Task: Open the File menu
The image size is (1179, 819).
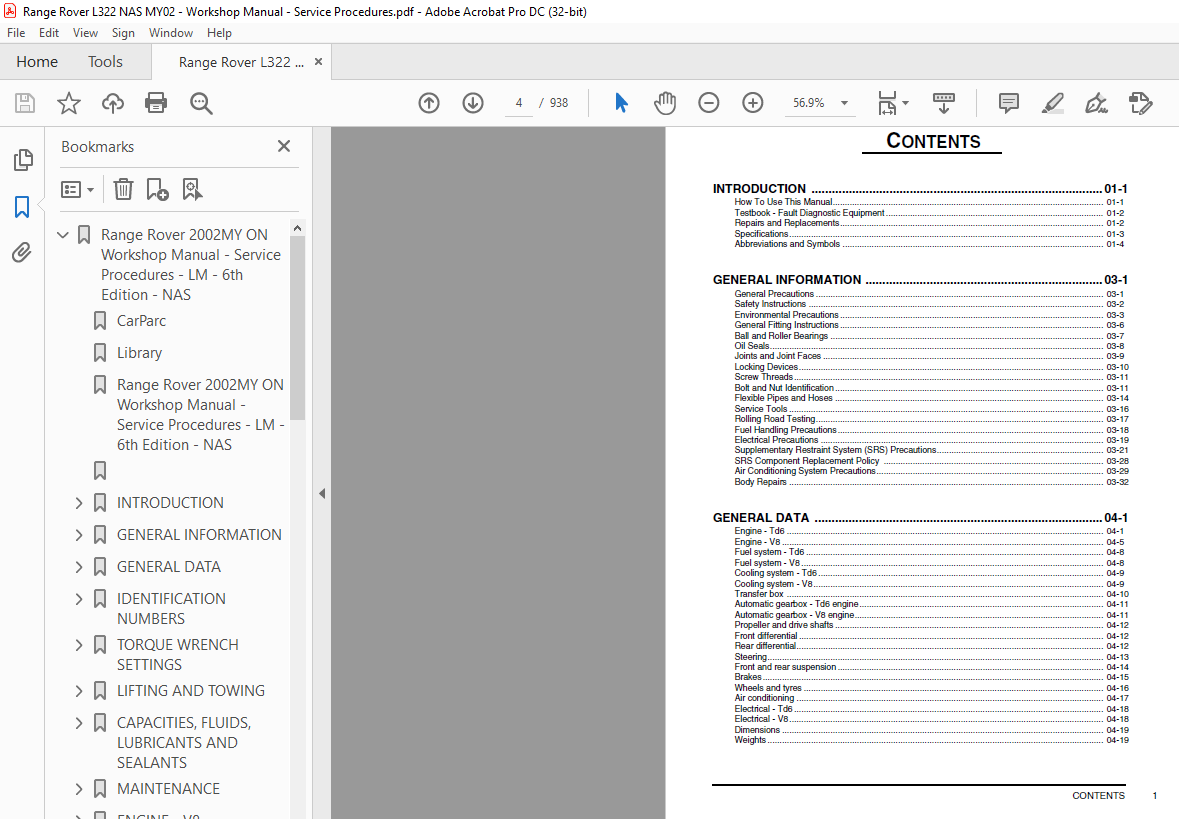Action: [x=16, y=33]
